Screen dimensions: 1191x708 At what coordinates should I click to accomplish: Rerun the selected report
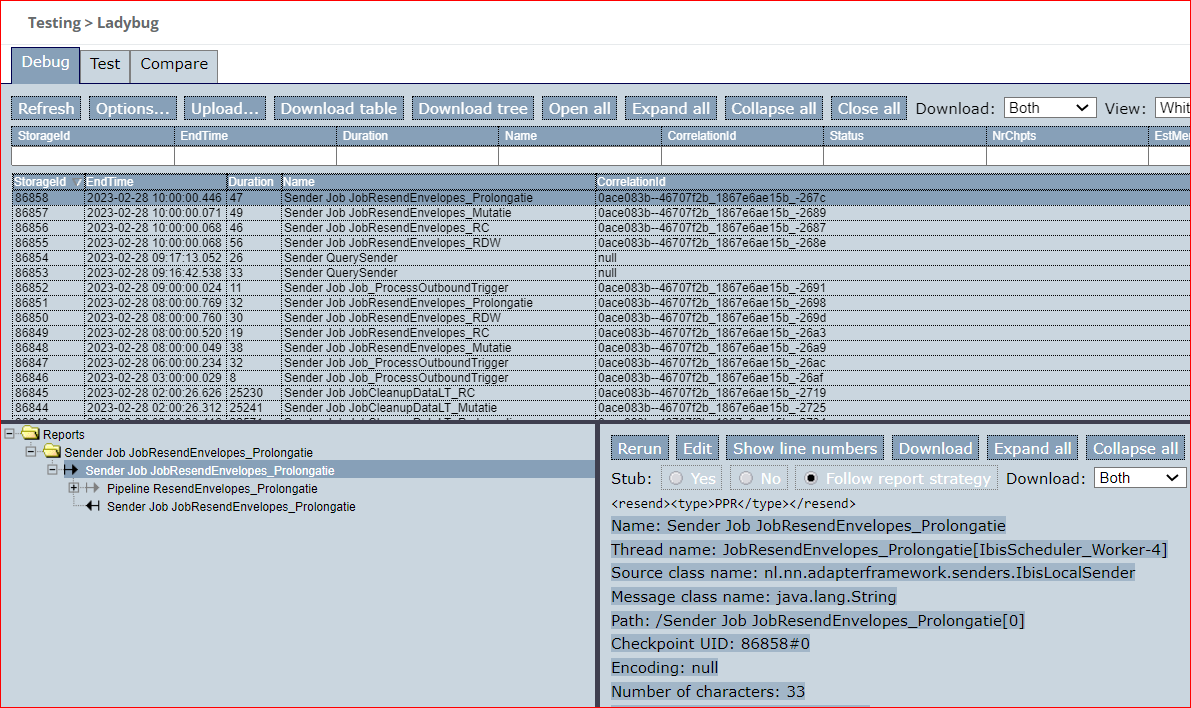coord(639,448)
